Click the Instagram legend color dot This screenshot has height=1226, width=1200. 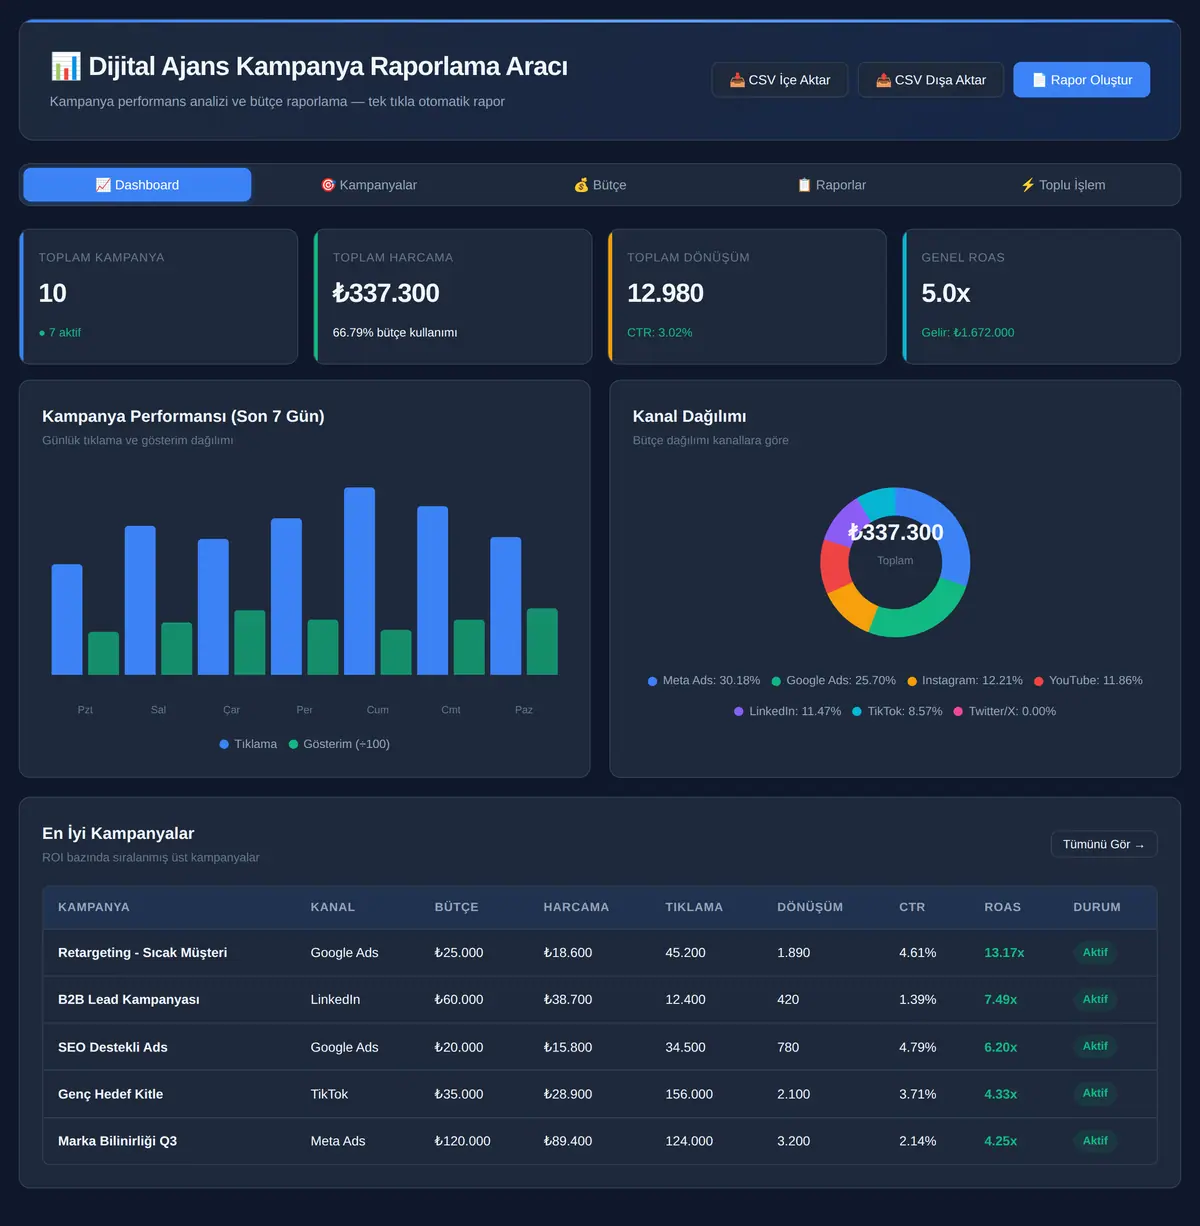click(912, 681)
